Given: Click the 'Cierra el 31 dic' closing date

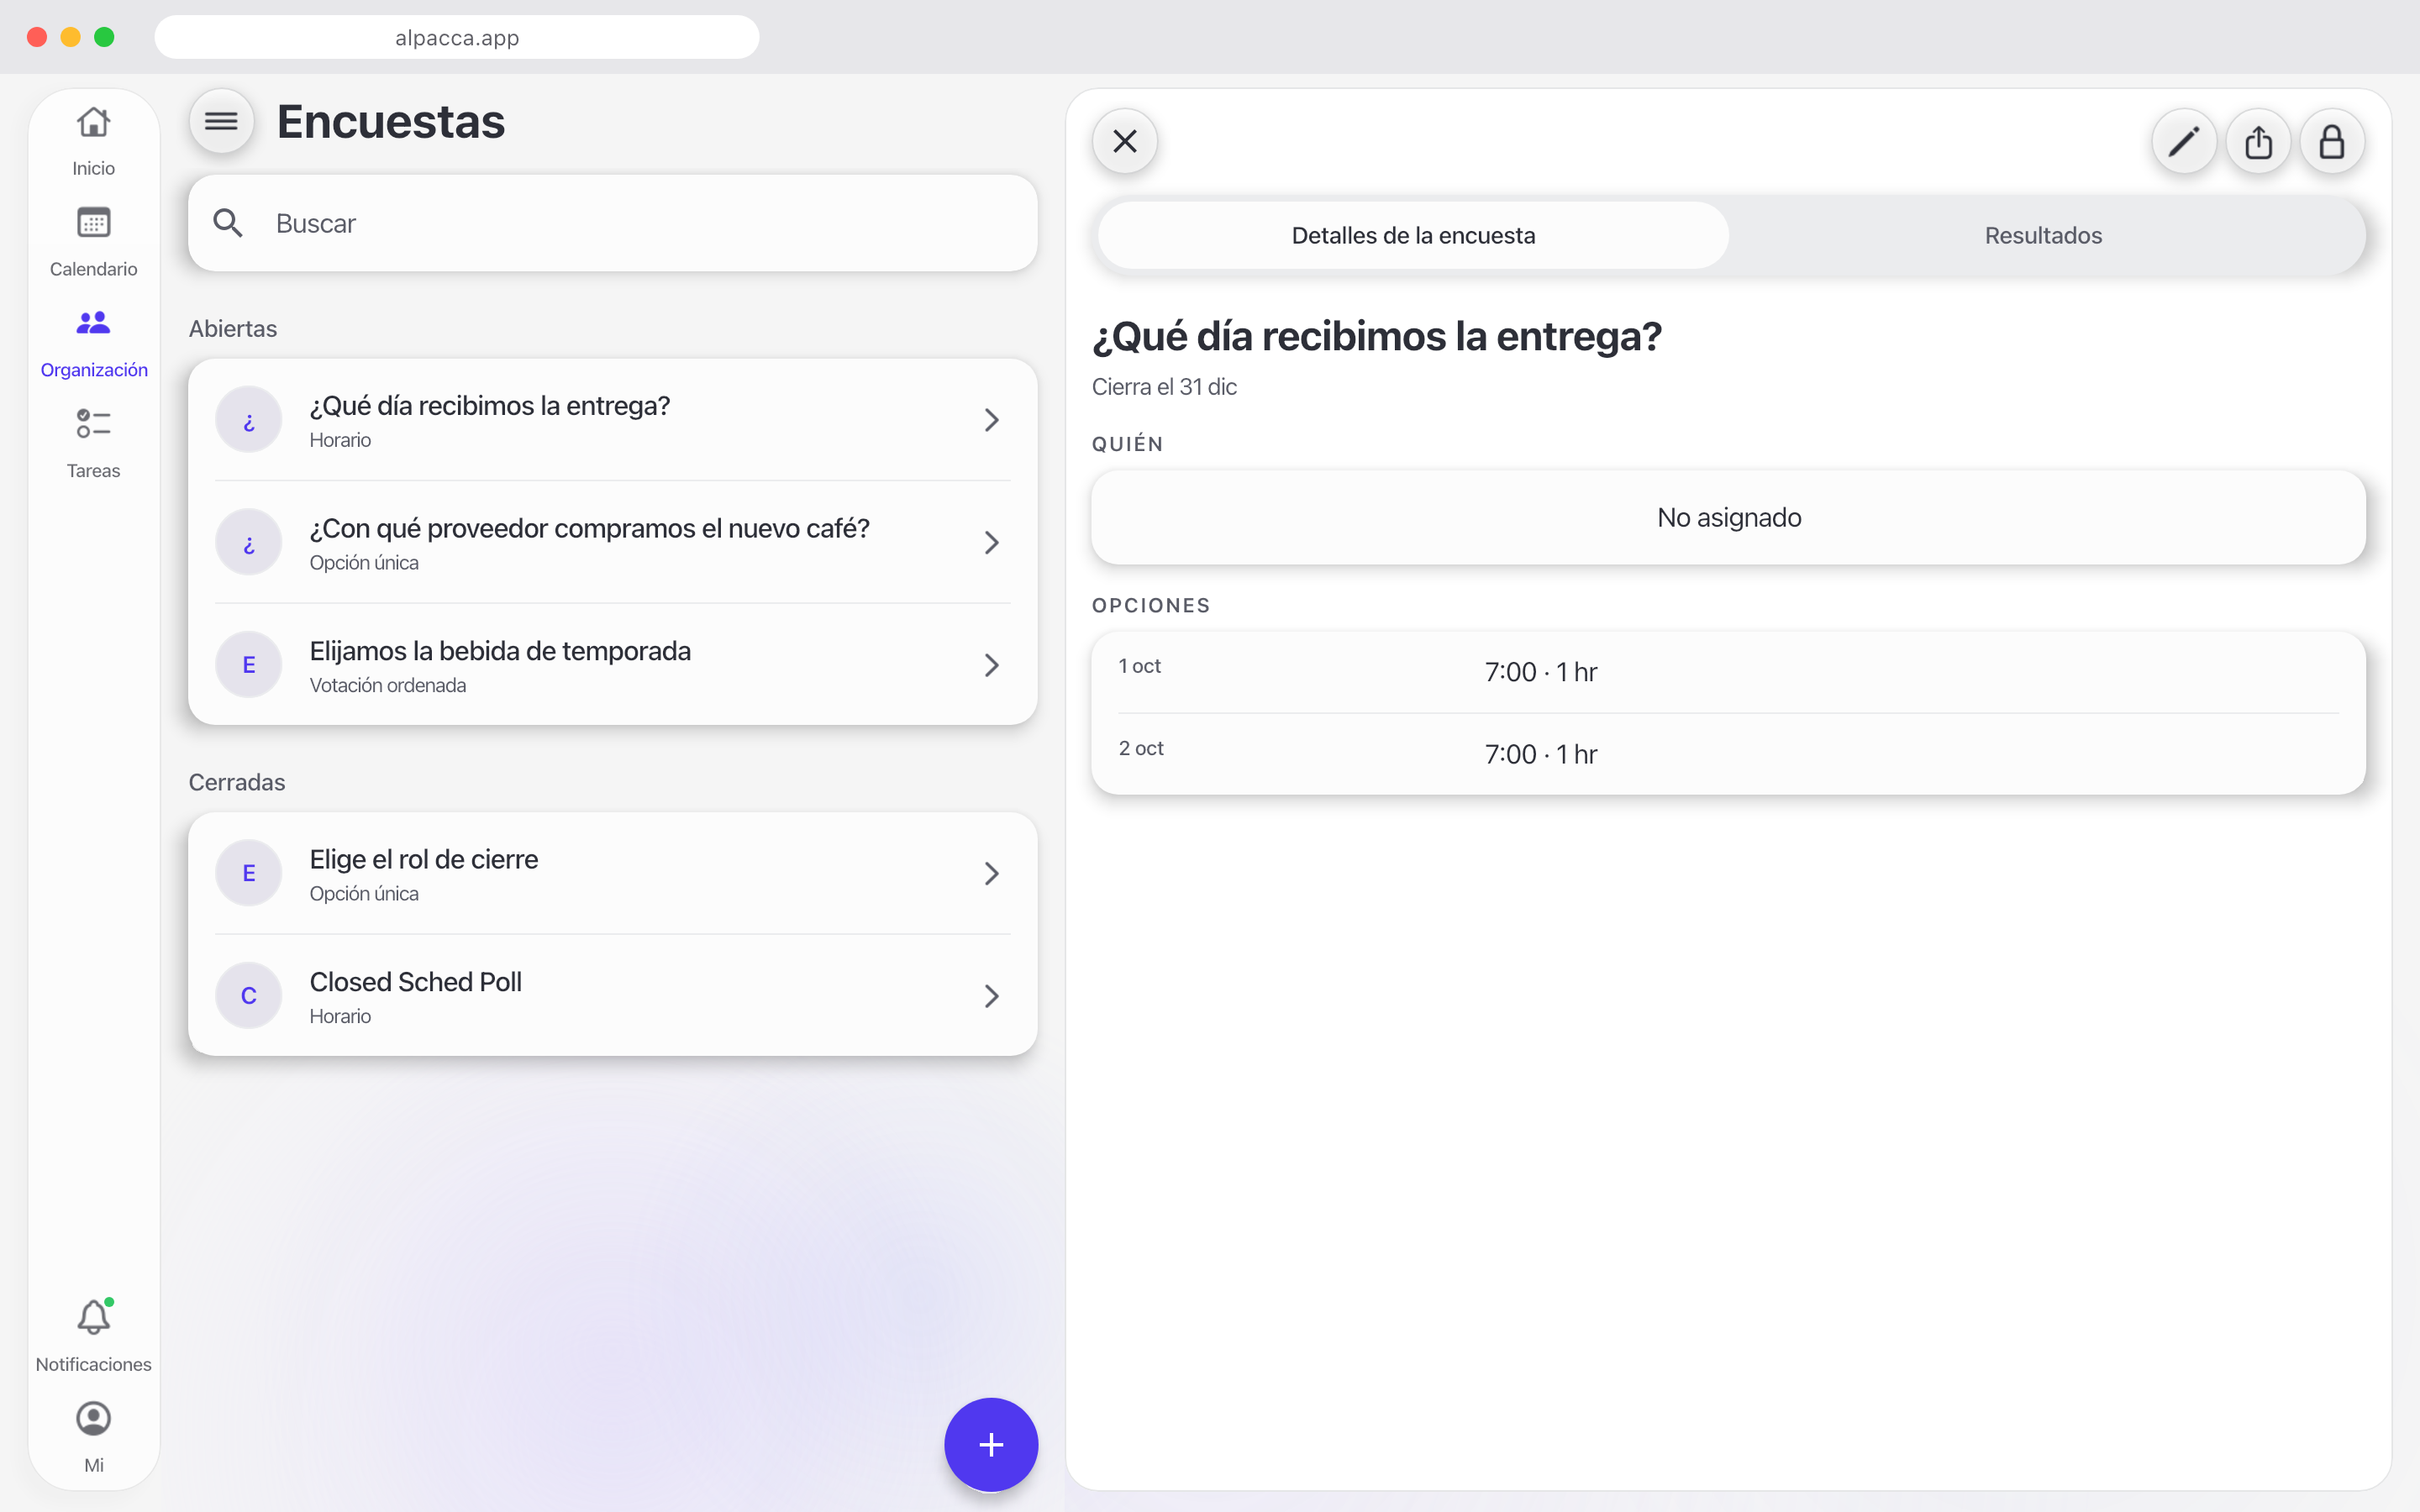Looking at the screenshot, I should click(1164, 387).
